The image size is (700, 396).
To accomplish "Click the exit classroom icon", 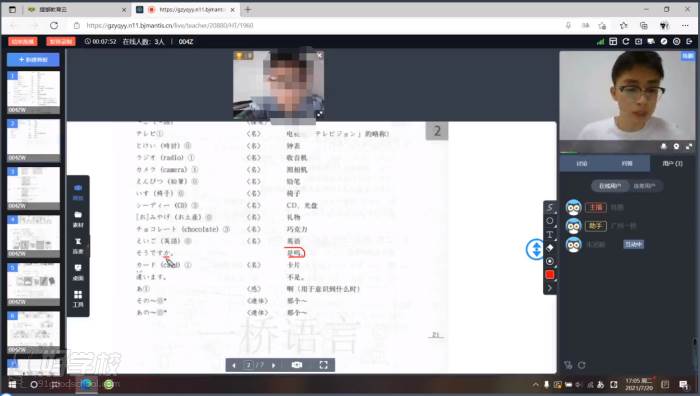I will point(689,42).
